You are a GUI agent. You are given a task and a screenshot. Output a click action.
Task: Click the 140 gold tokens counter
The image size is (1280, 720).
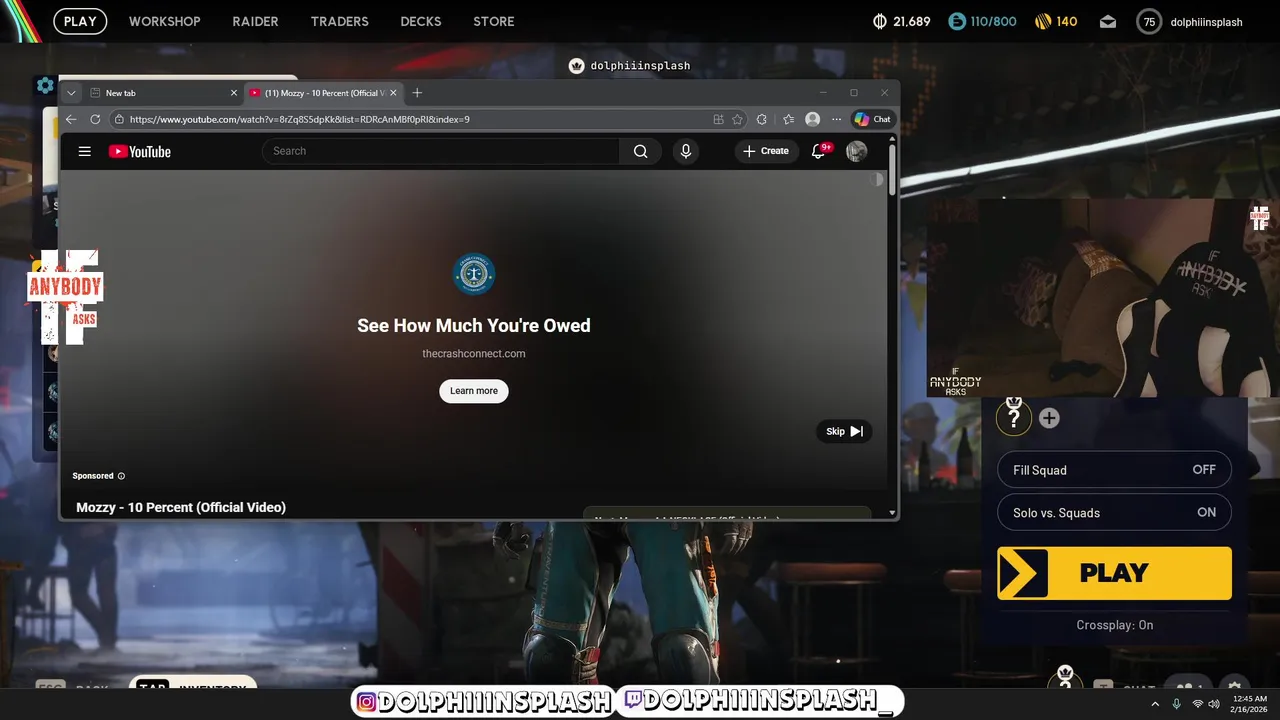(x=1055, y=21)
